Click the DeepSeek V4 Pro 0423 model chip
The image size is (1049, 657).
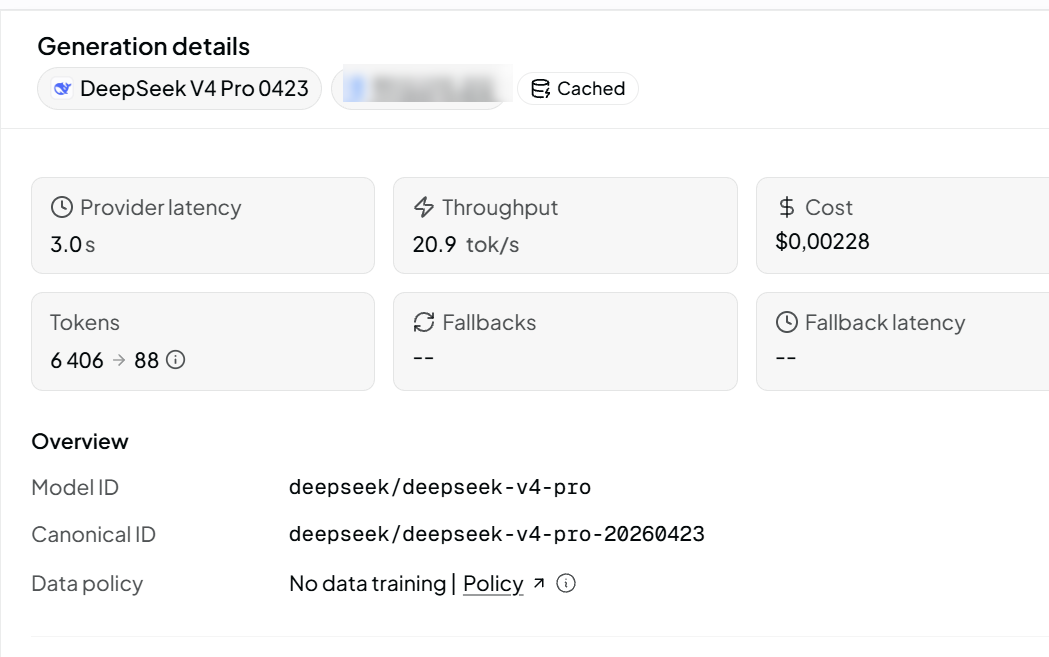click(179, 88)
